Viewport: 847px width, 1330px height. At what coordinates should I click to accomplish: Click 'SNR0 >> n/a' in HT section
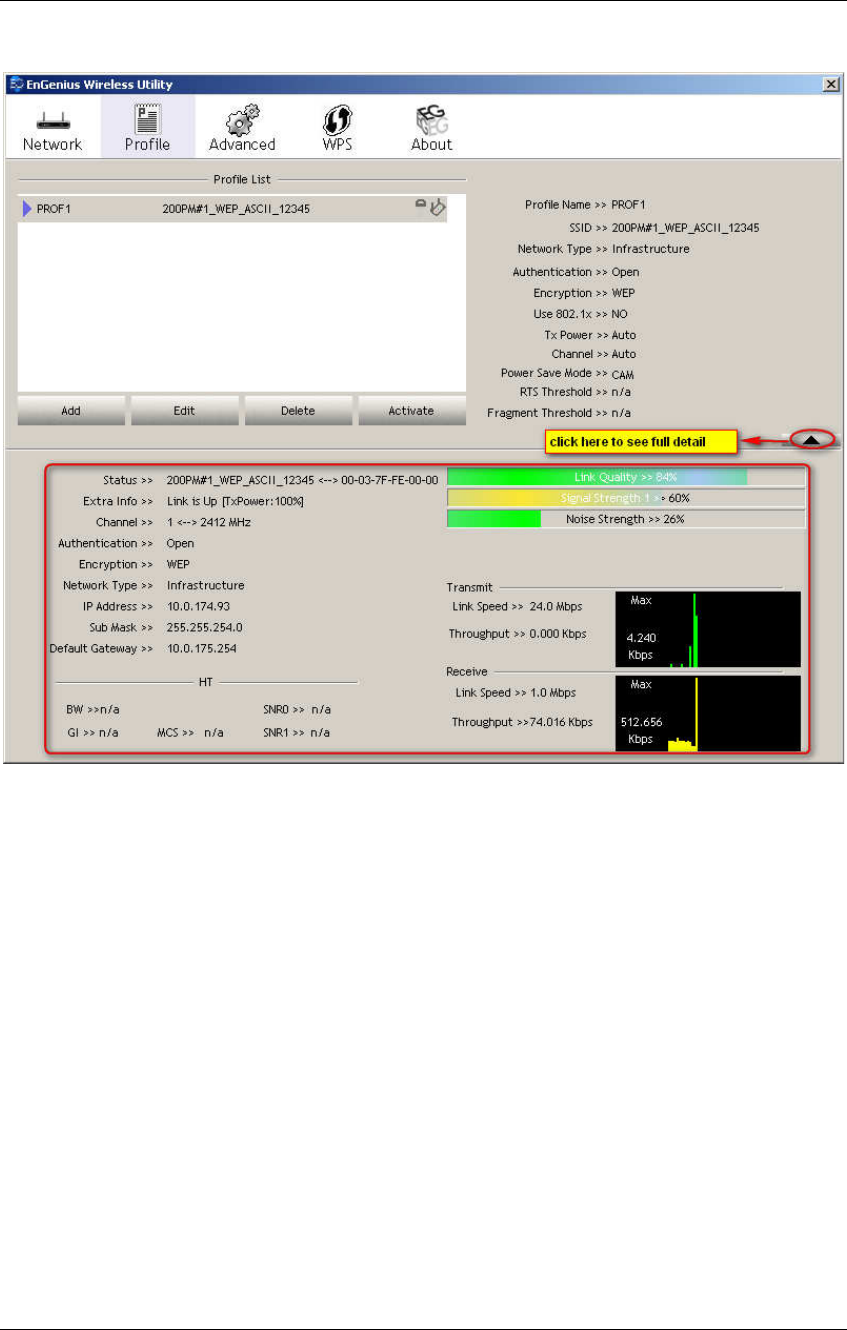[297, 709]
